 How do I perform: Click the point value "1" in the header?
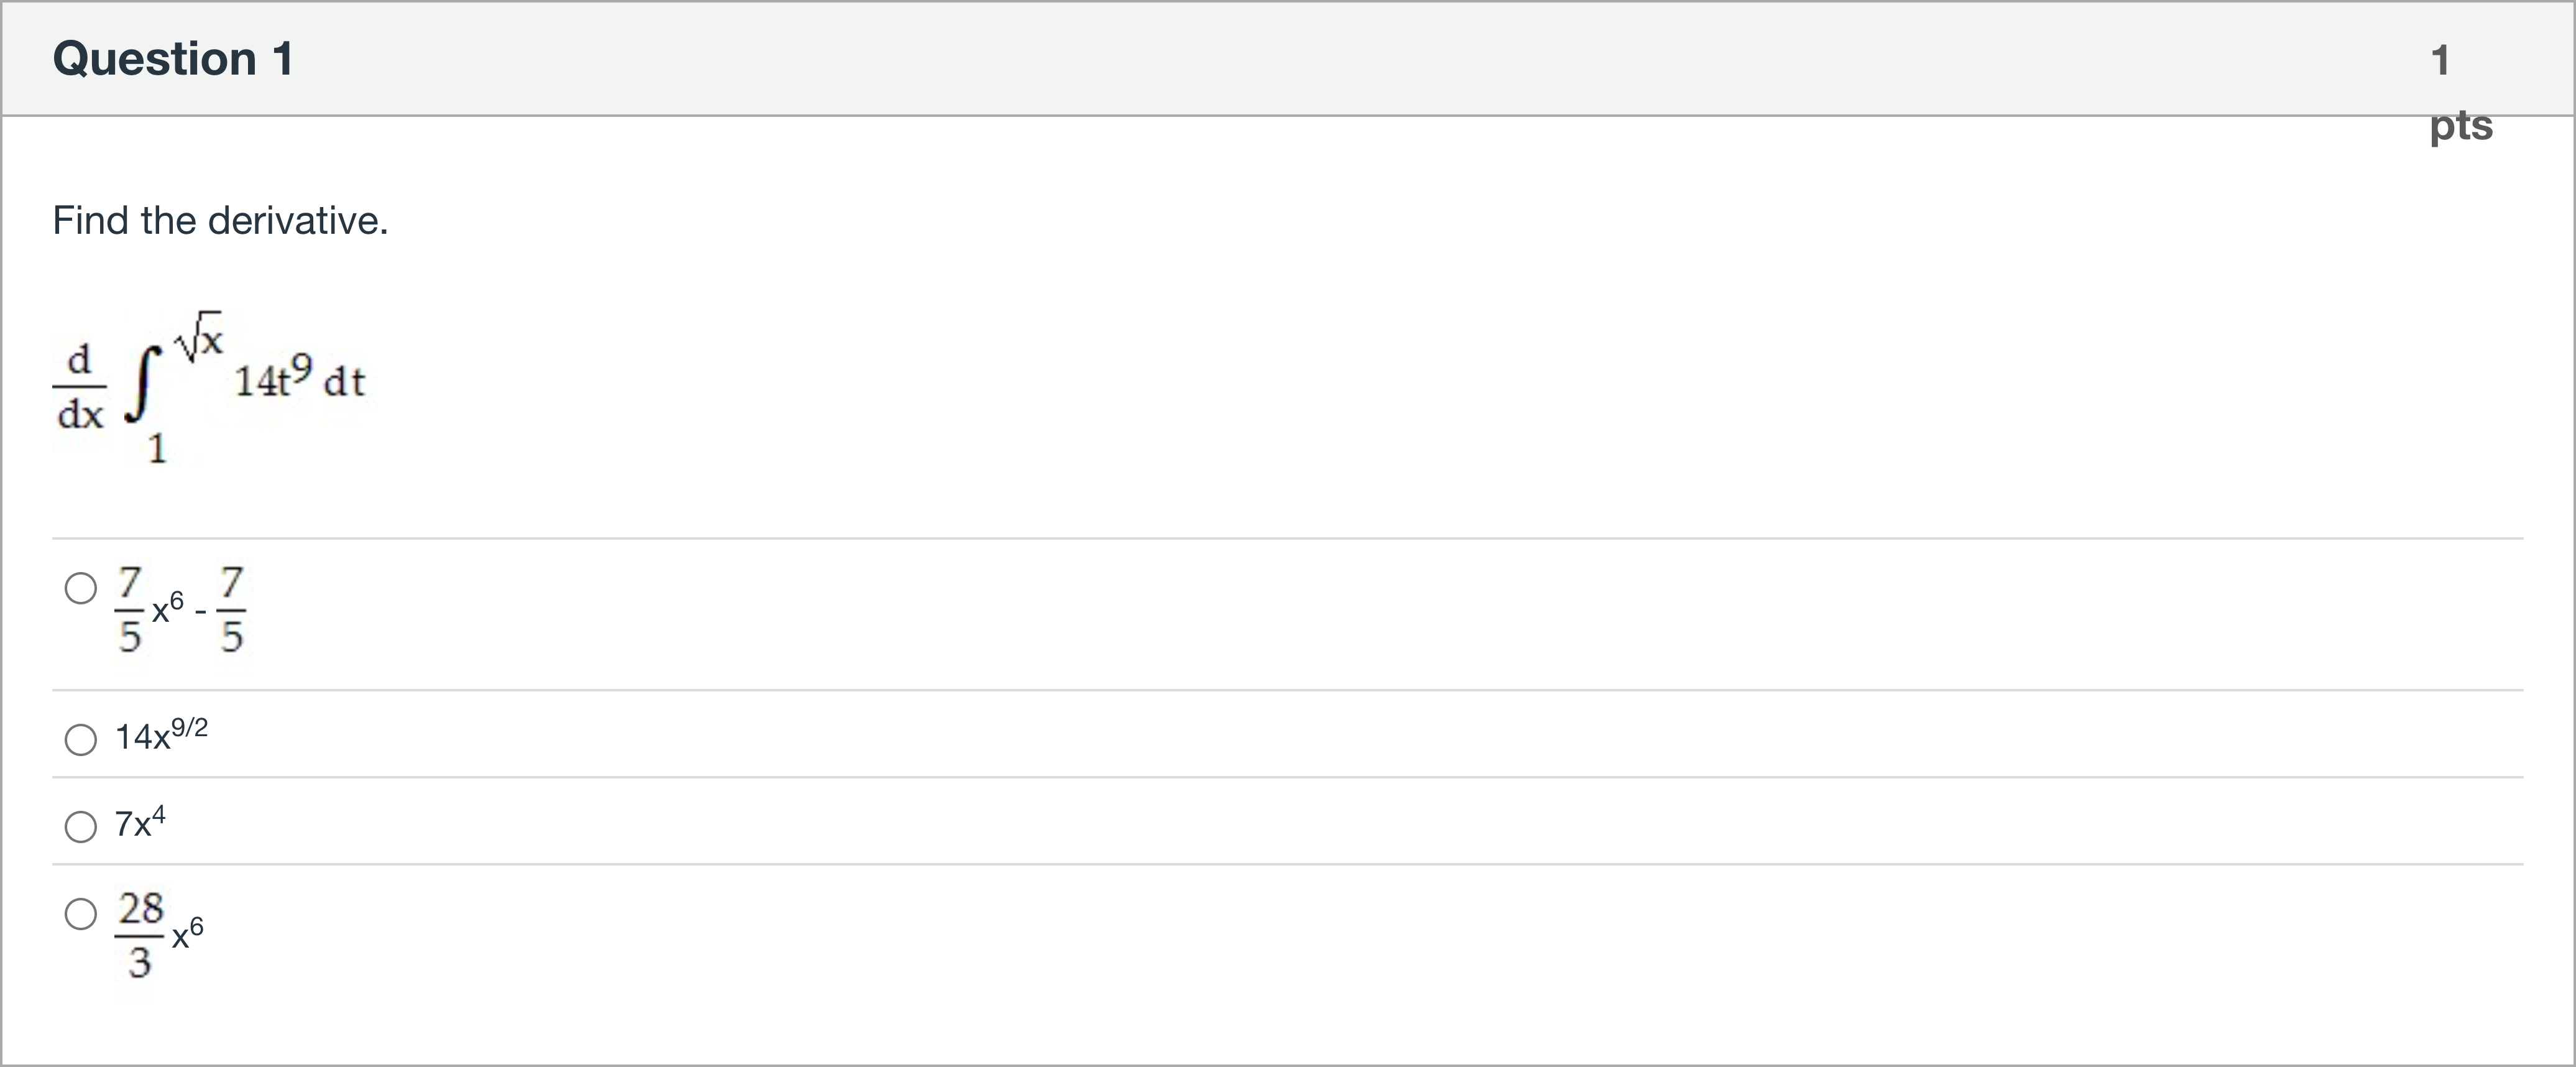pos(2441,60)
